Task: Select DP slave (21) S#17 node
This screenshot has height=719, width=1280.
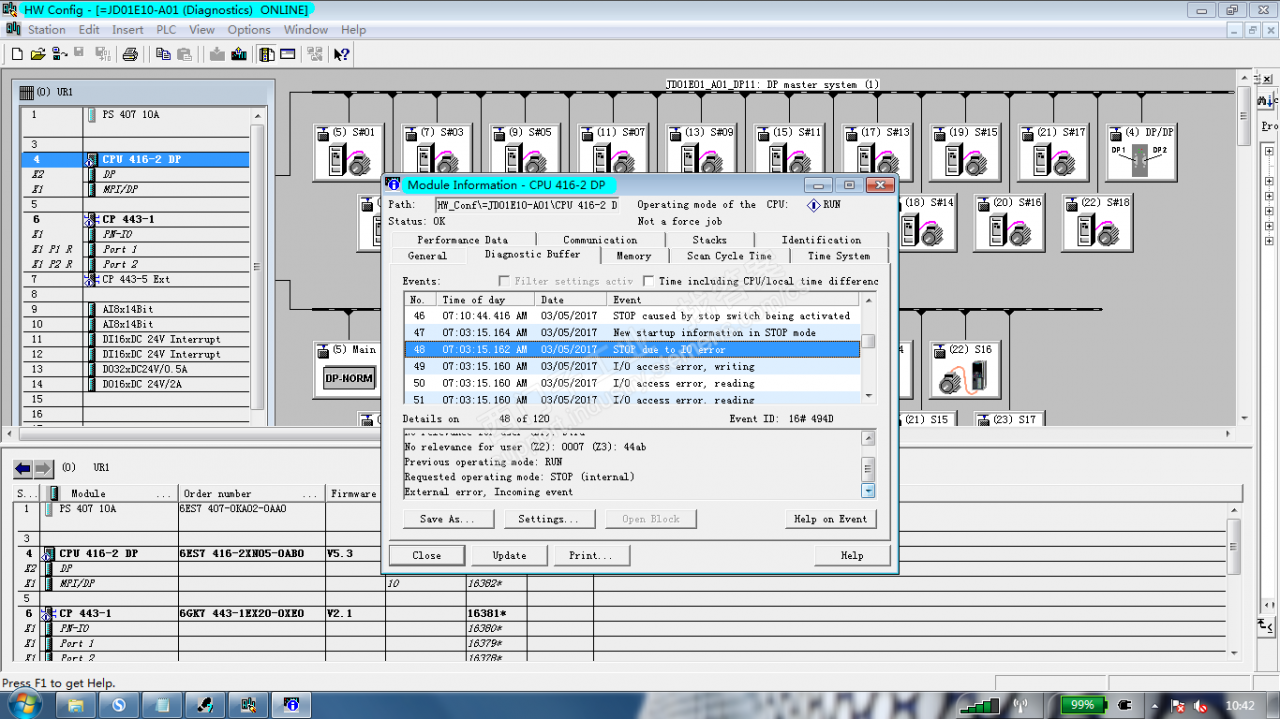Action: pyautogui.click(x=1054, y=152)
